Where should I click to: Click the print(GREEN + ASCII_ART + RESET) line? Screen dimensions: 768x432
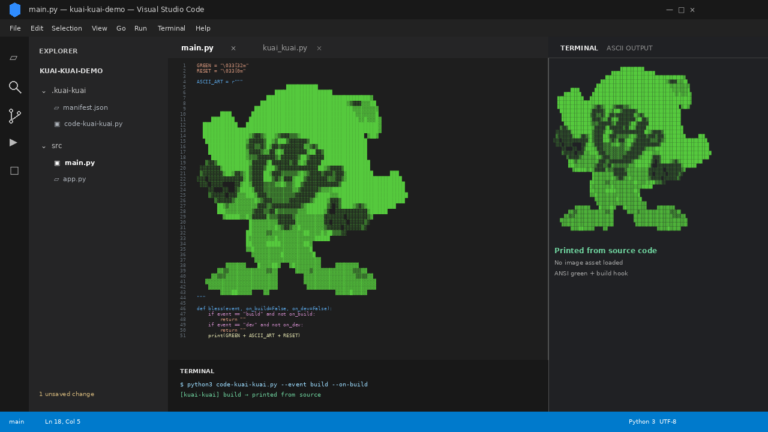[x=254, y=336]
